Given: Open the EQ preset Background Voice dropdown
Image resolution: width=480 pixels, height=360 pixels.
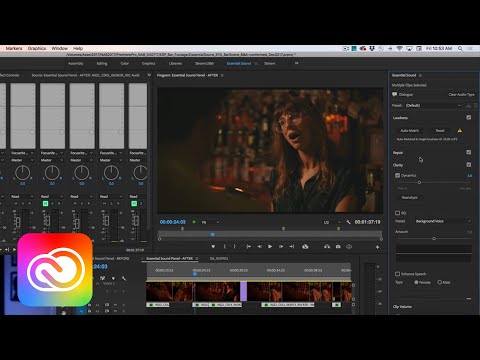Looking at the screenshot, I should tap(443, 221).
